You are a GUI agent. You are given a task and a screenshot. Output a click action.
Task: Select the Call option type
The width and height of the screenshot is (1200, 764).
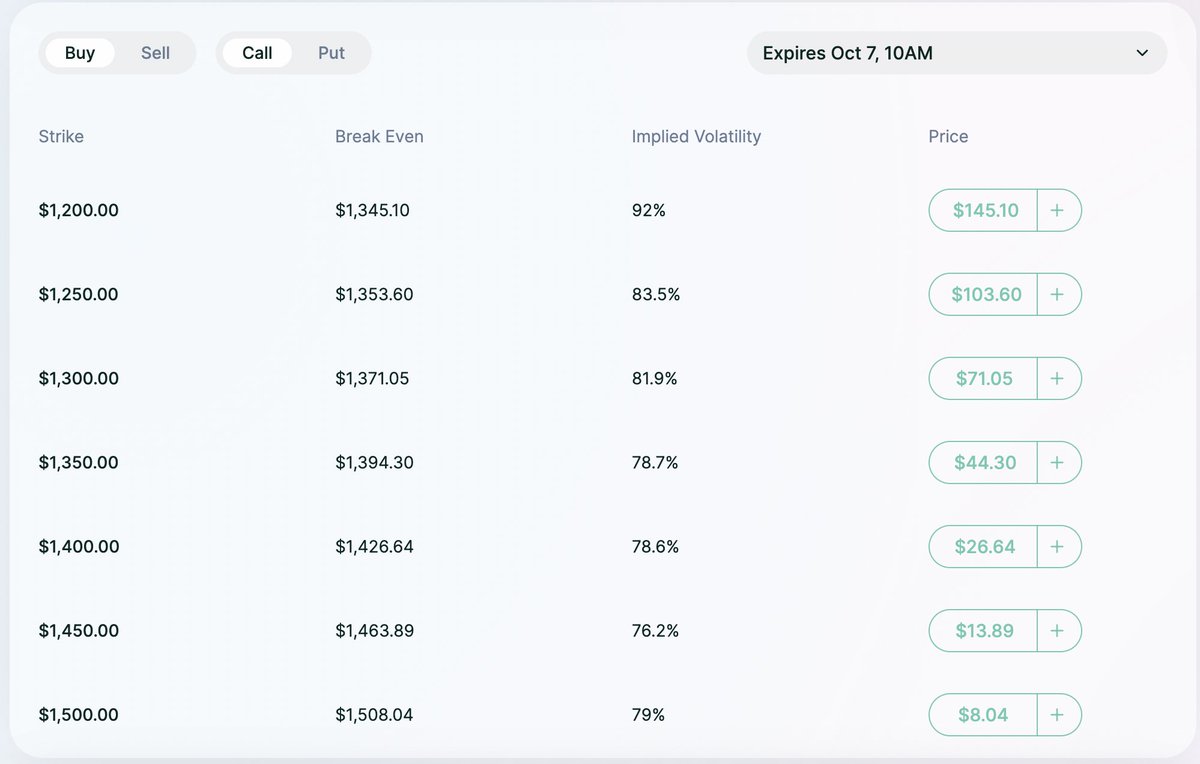point(257,53)
